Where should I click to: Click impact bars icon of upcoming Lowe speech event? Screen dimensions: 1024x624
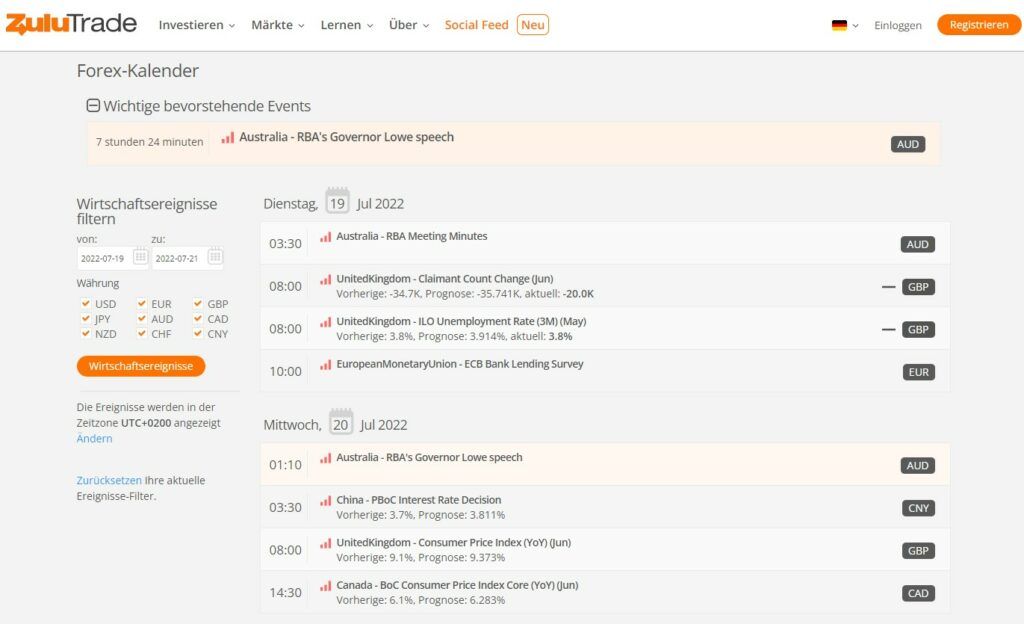(227, 138)
